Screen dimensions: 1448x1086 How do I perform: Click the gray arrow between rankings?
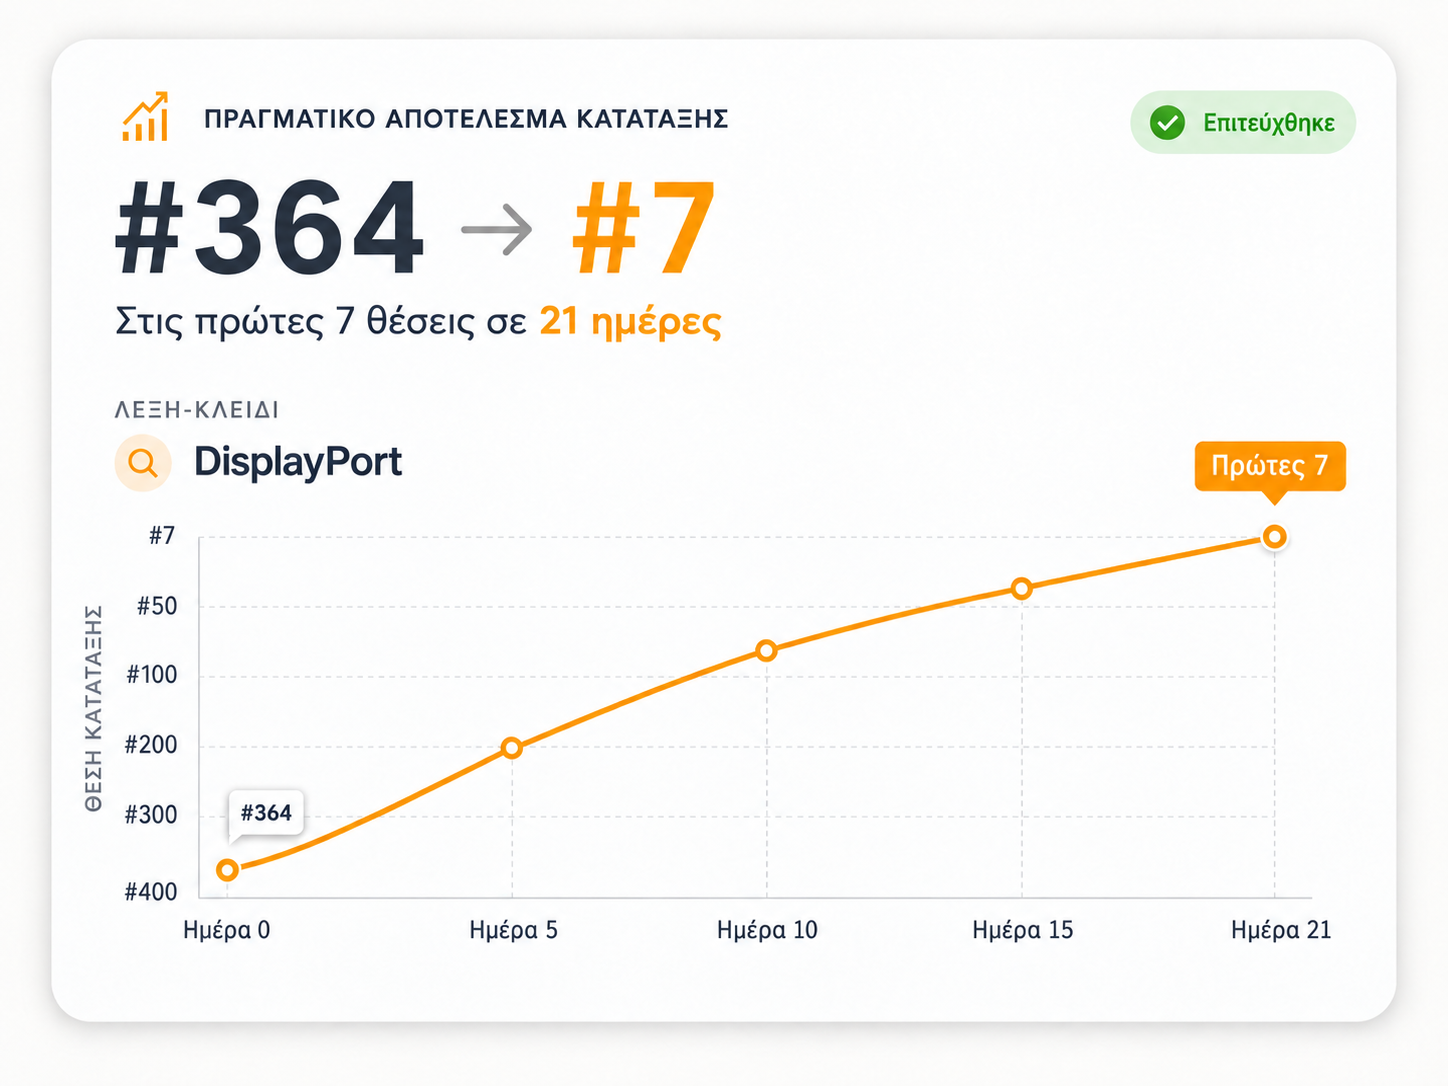pos(497,229)
